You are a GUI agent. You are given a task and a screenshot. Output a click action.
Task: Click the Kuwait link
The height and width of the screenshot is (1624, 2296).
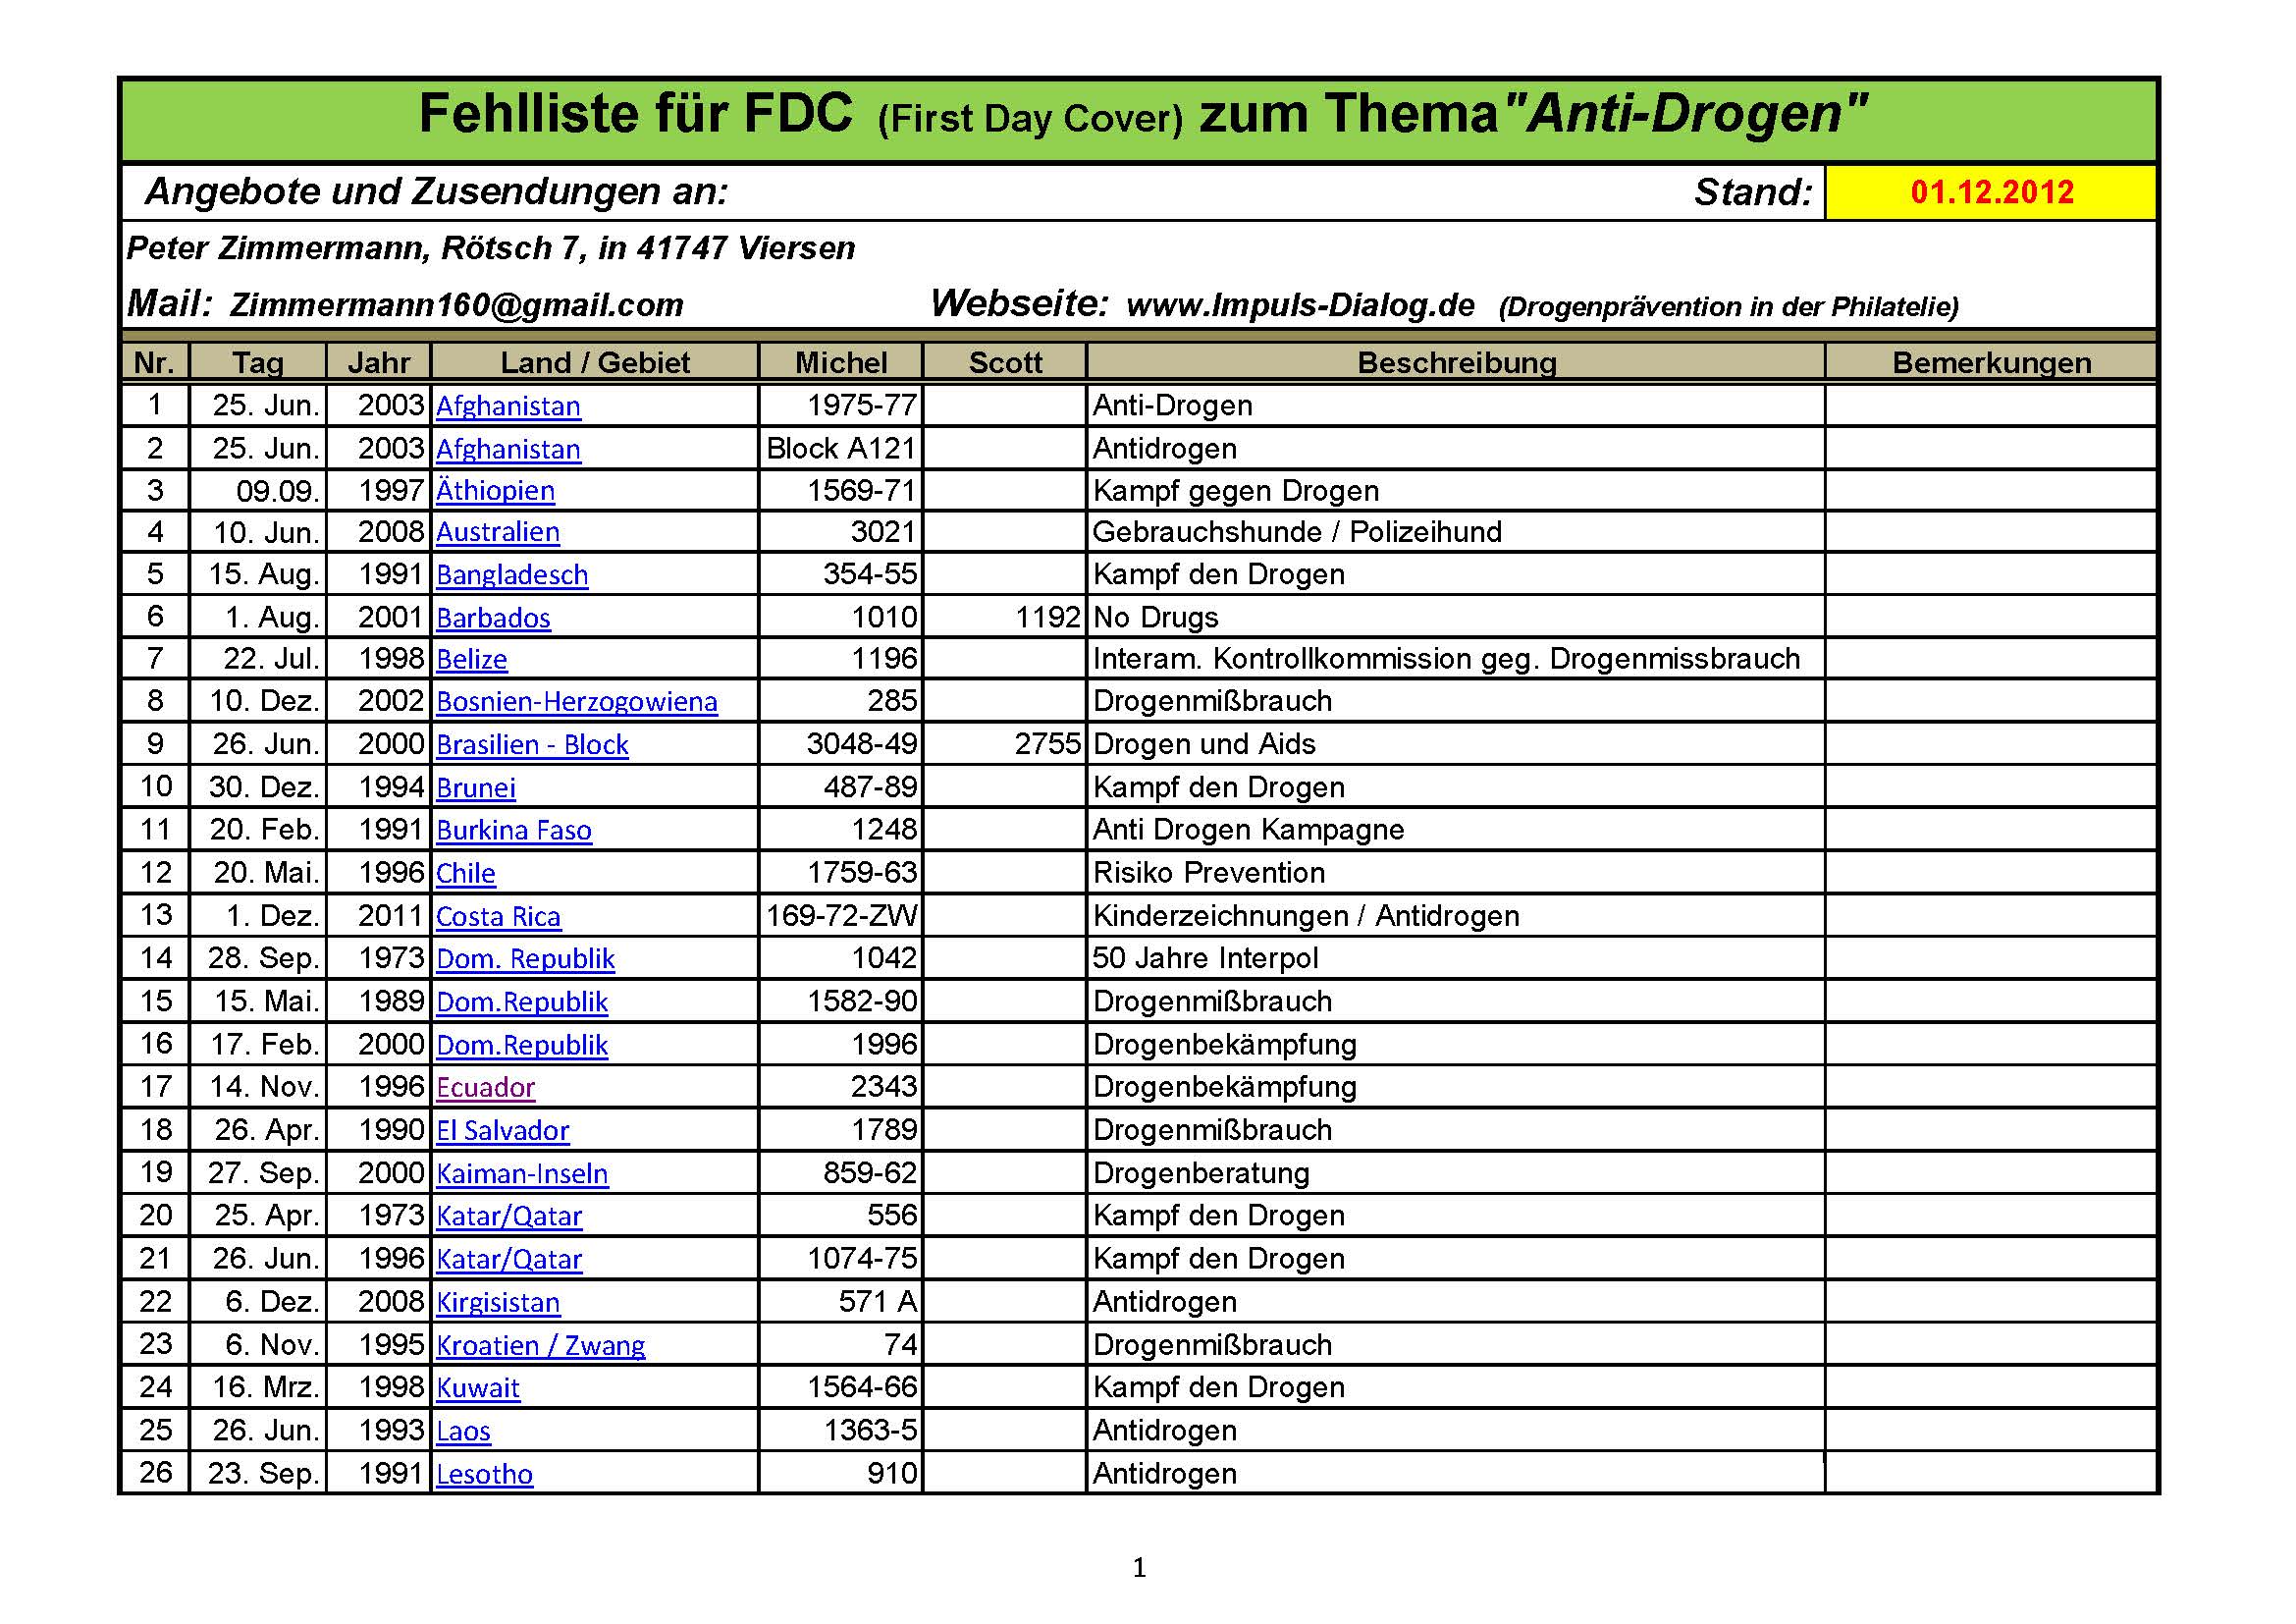478,1388
